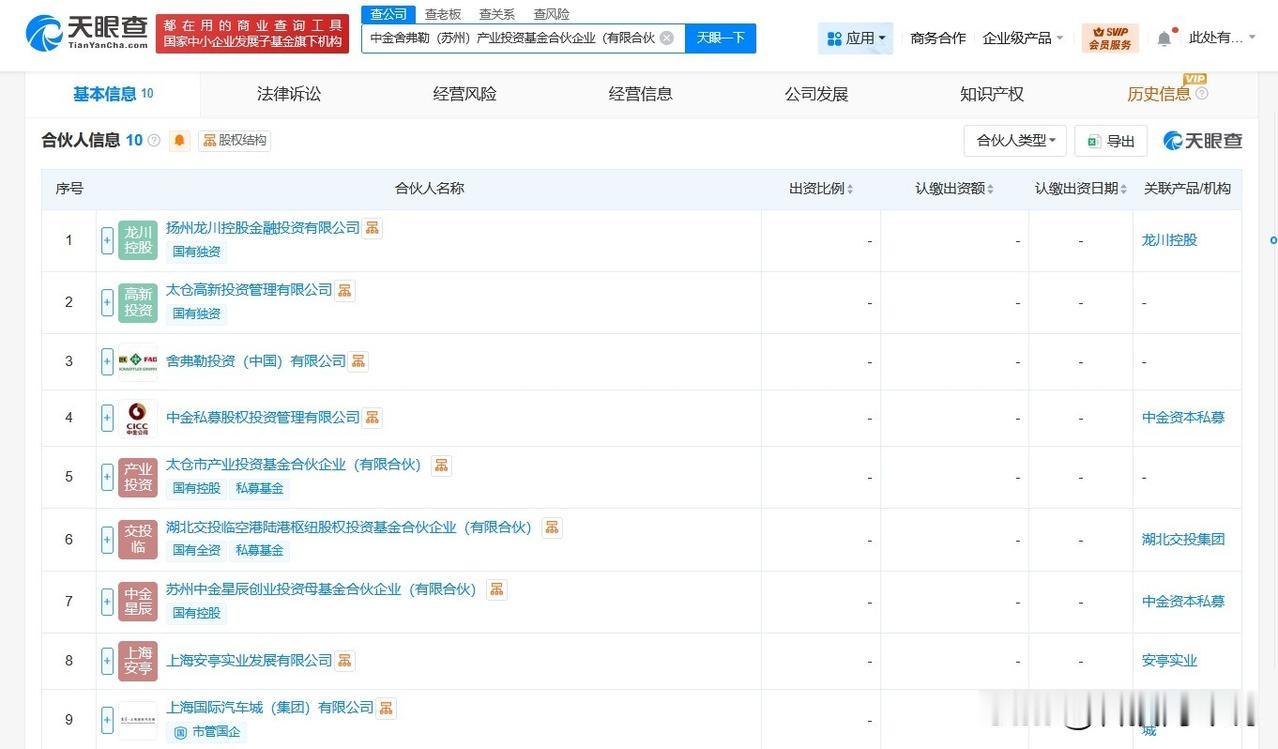This screenshot has width=1278, height=749.
Task: Switch to the 法律诉讼 tab
Action: click(x=289, y=94)
